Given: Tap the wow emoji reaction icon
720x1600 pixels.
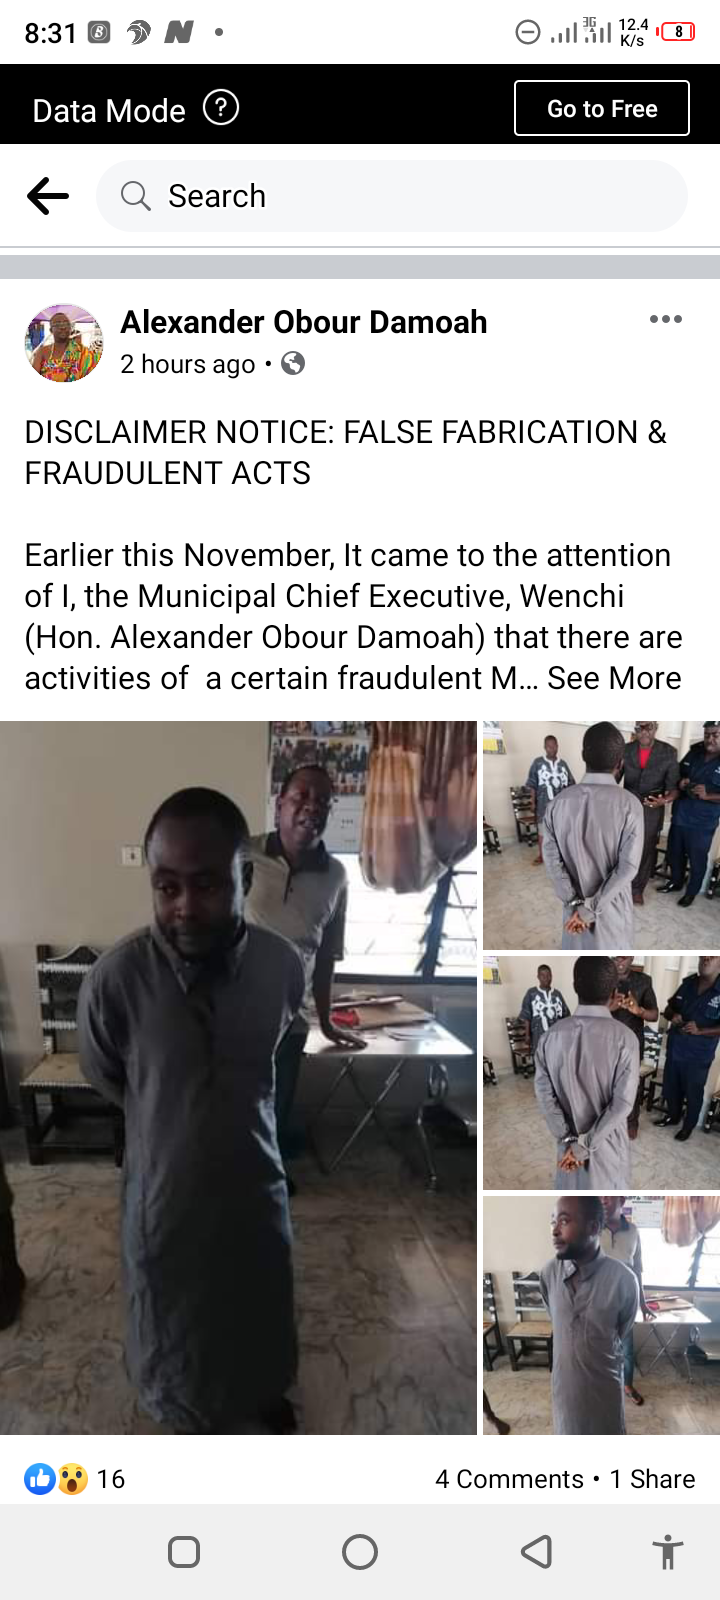Looking at the screenshot, I should point(72,1478).
